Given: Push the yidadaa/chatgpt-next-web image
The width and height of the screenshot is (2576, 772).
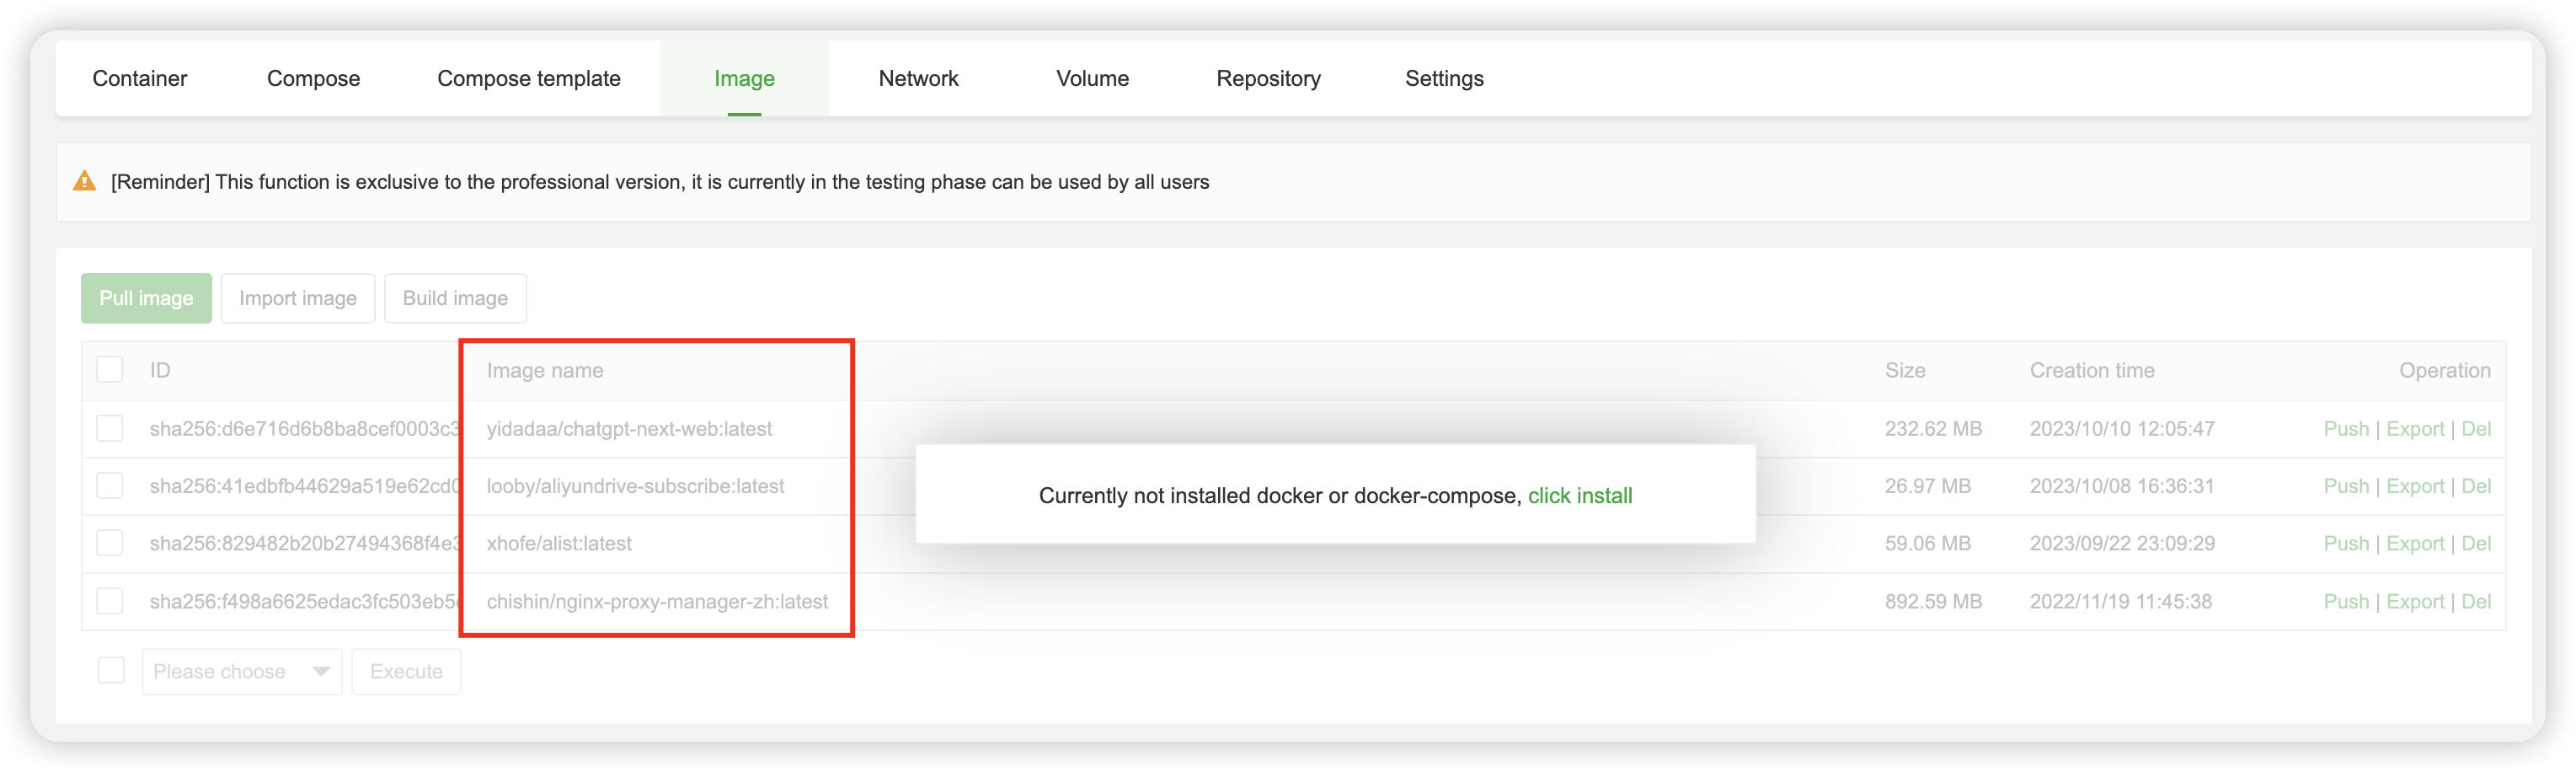Looking at the screenshot, I should (x=2346, y=428).
